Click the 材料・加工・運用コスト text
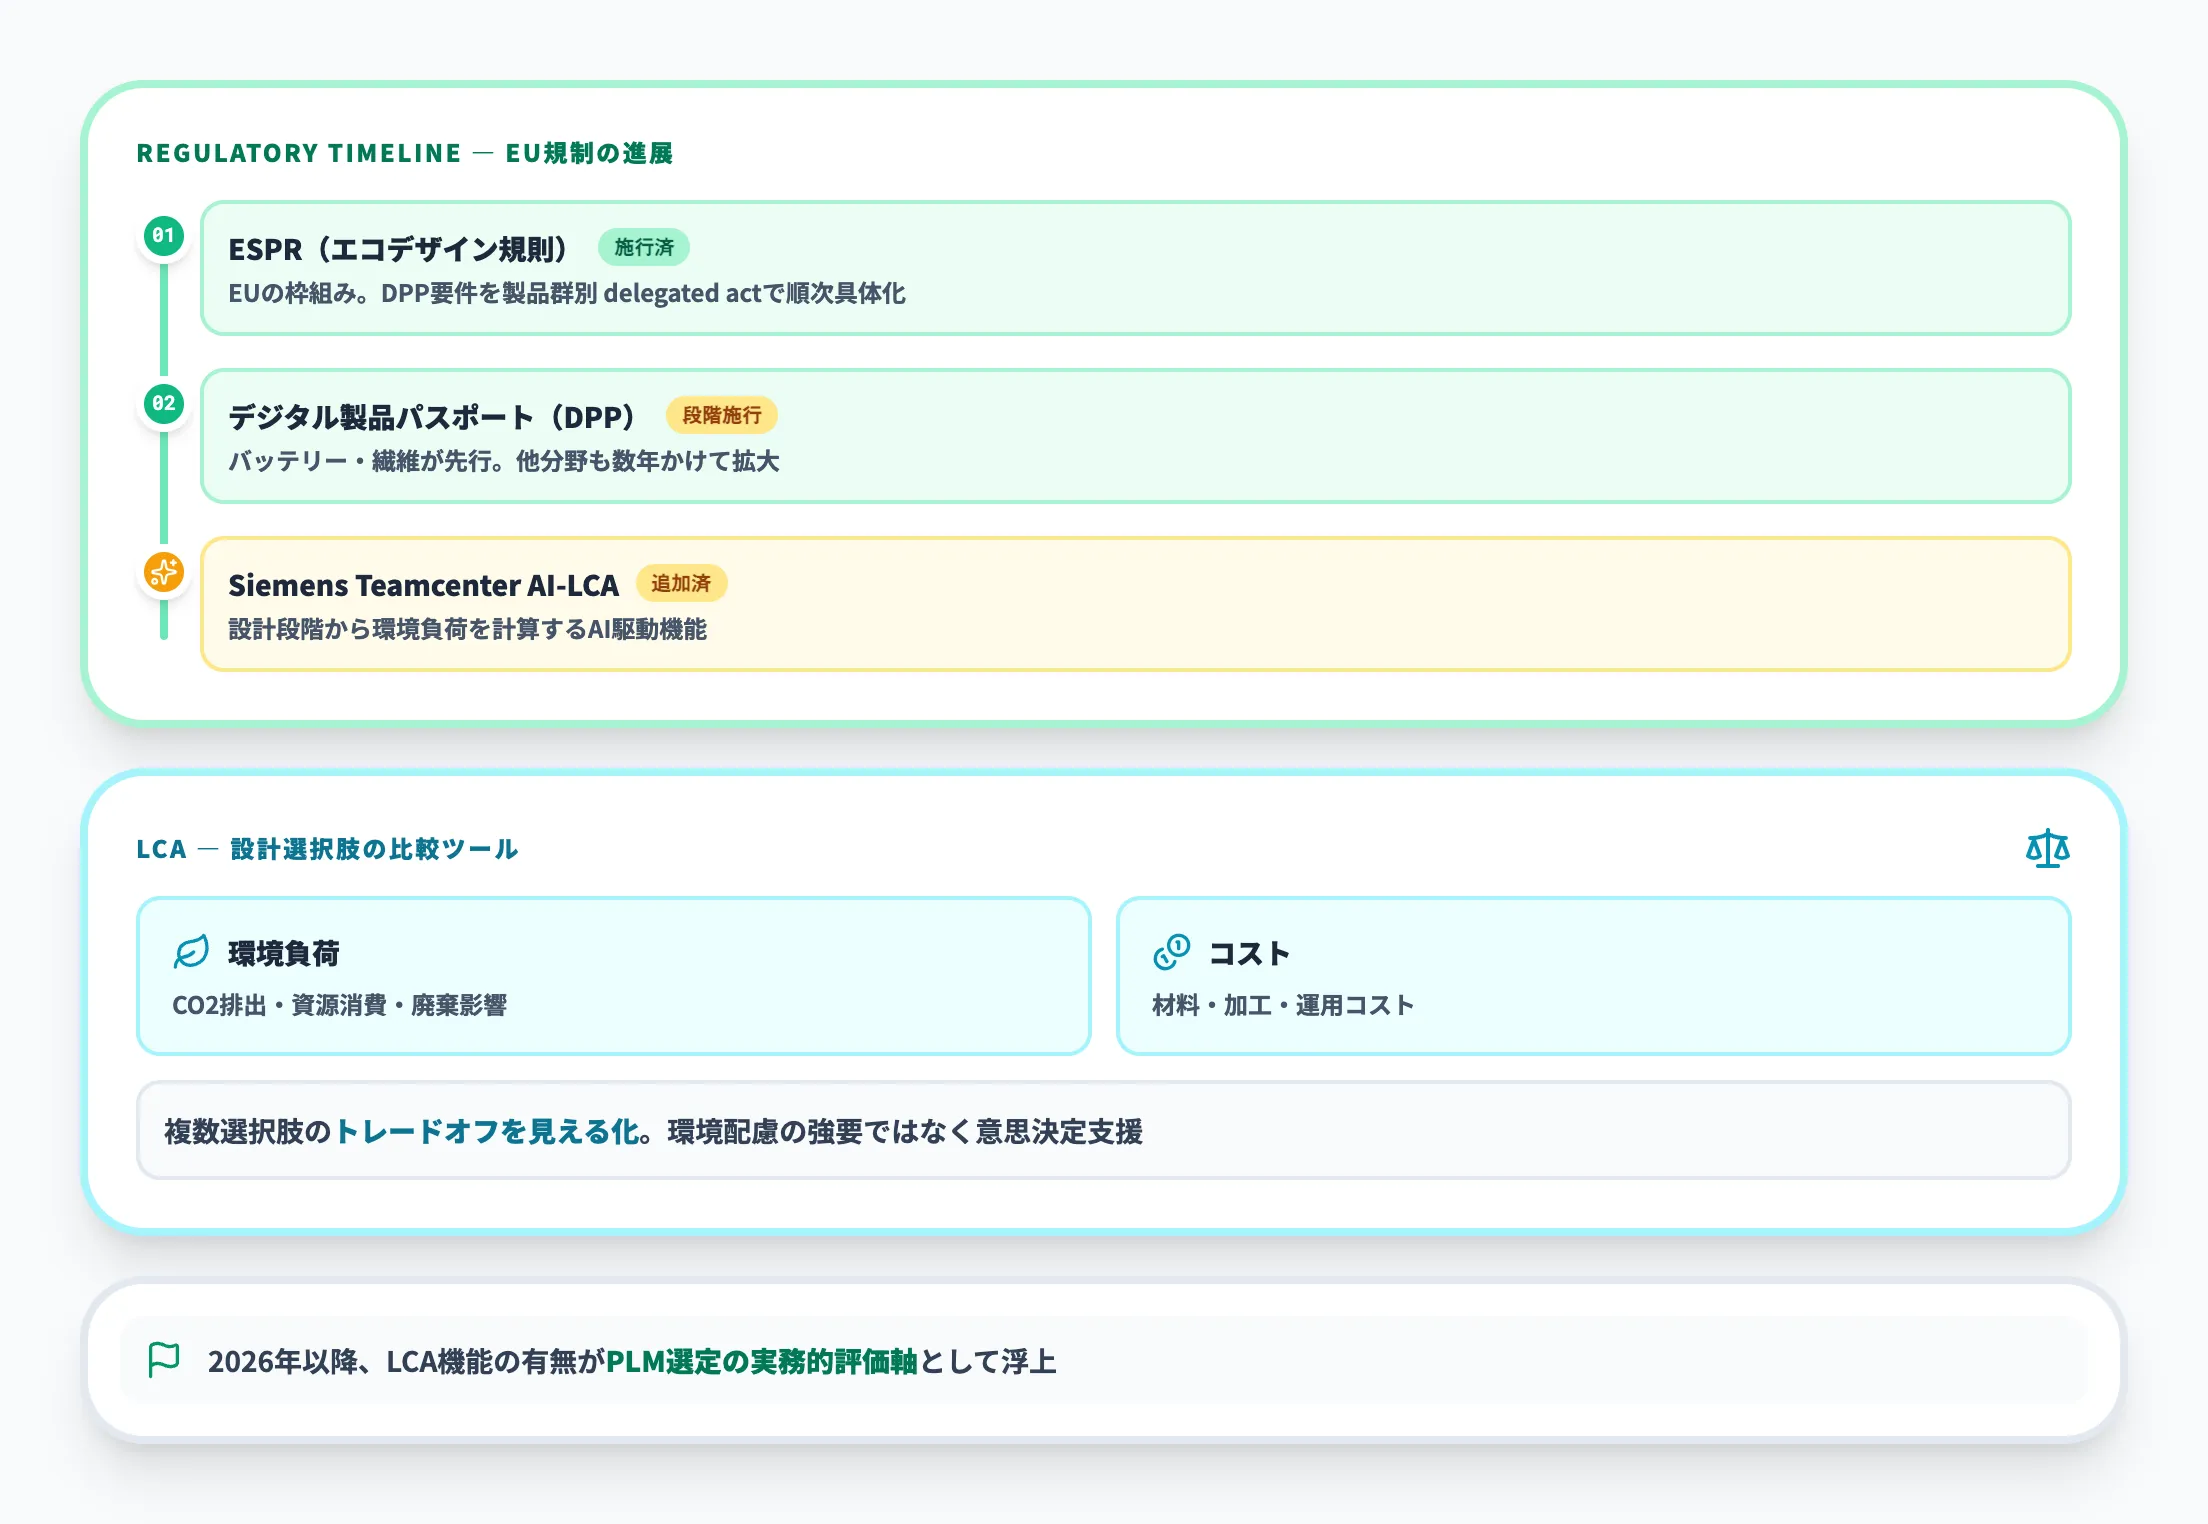2208x1524 pixels. [x=1283, y=1005]
